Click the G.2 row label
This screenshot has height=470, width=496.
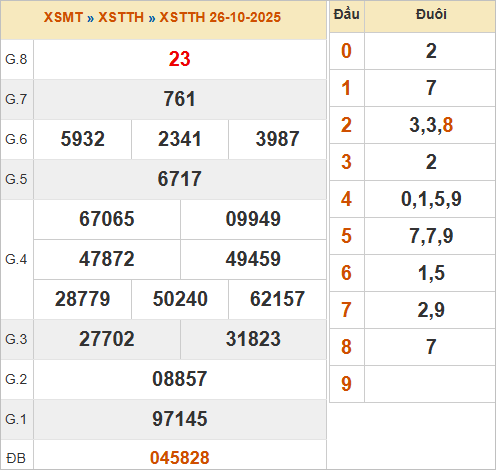point(16,379)
